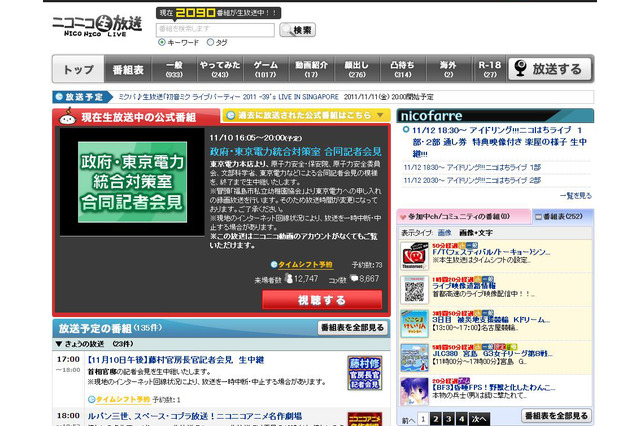640x426 pixels.
Task: Open the アイドリング ニコはちライブ 2部 link
Action: click(x=472, y=180)
